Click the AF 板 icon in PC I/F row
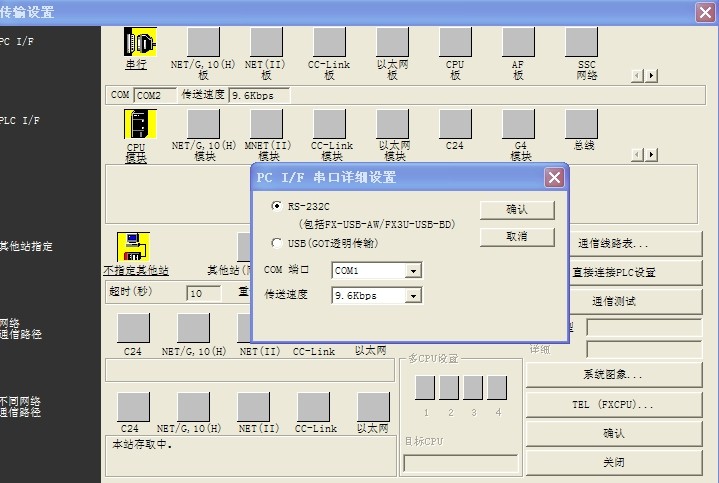The height and width of the screenshot is (483, 719). [x=518, y=42]
